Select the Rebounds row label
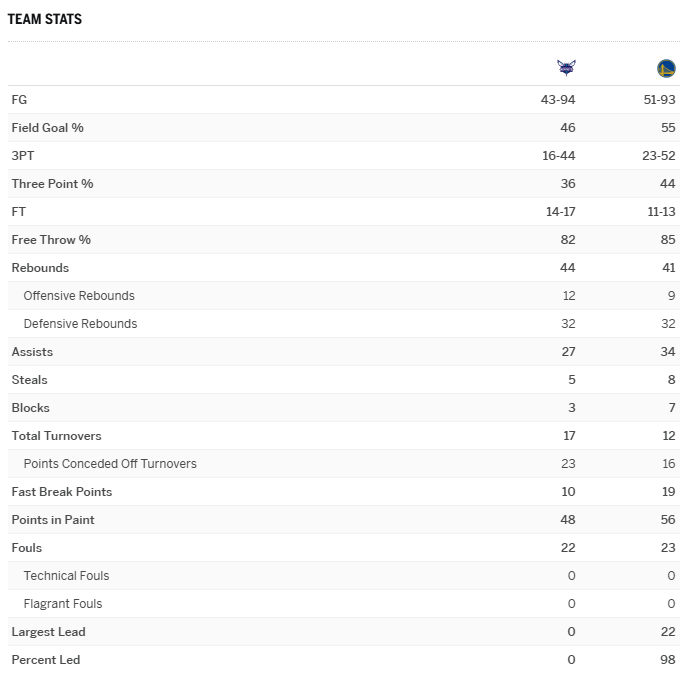The width and height of the screenshot is (691, 684). [x=40, y=268]
